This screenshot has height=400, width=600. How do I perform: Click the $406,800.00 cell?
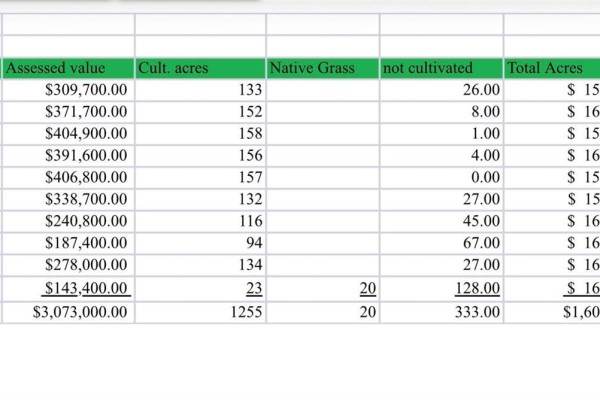click(x=68, y=178)
